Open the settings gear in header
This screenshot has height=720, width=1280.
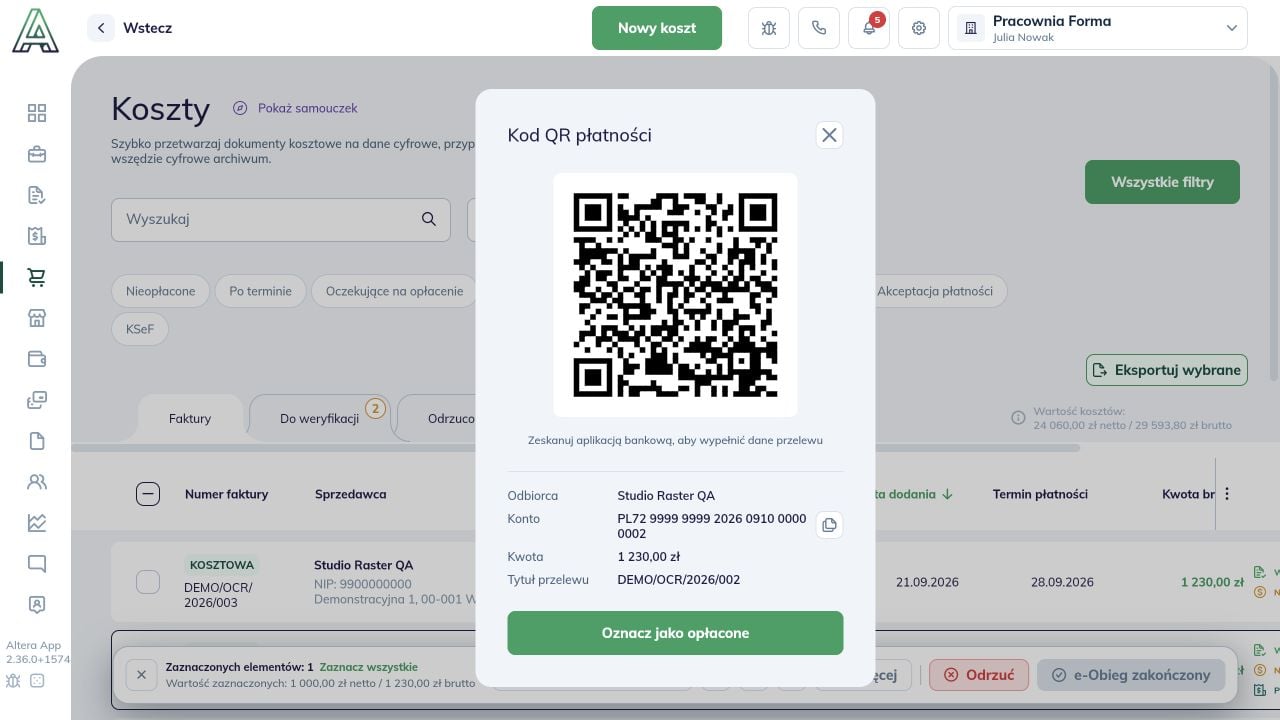(x=919, y=28)
